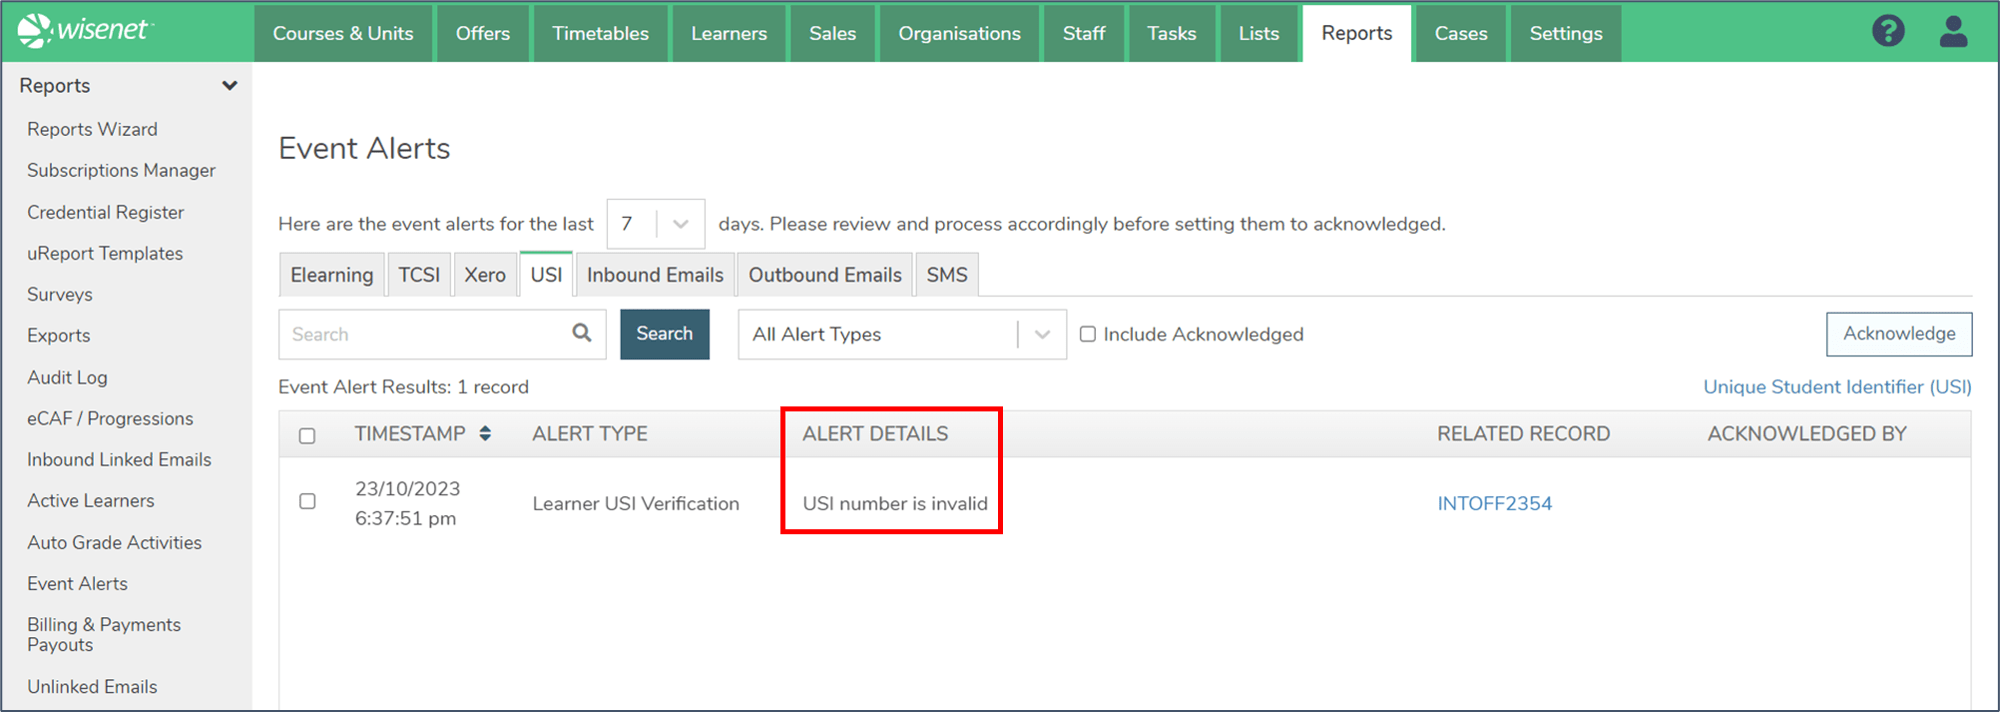The width and height of the screenshot is (2000, 712).
Task: Open Exports in sidebar
Action: click(x=59, y=335)
